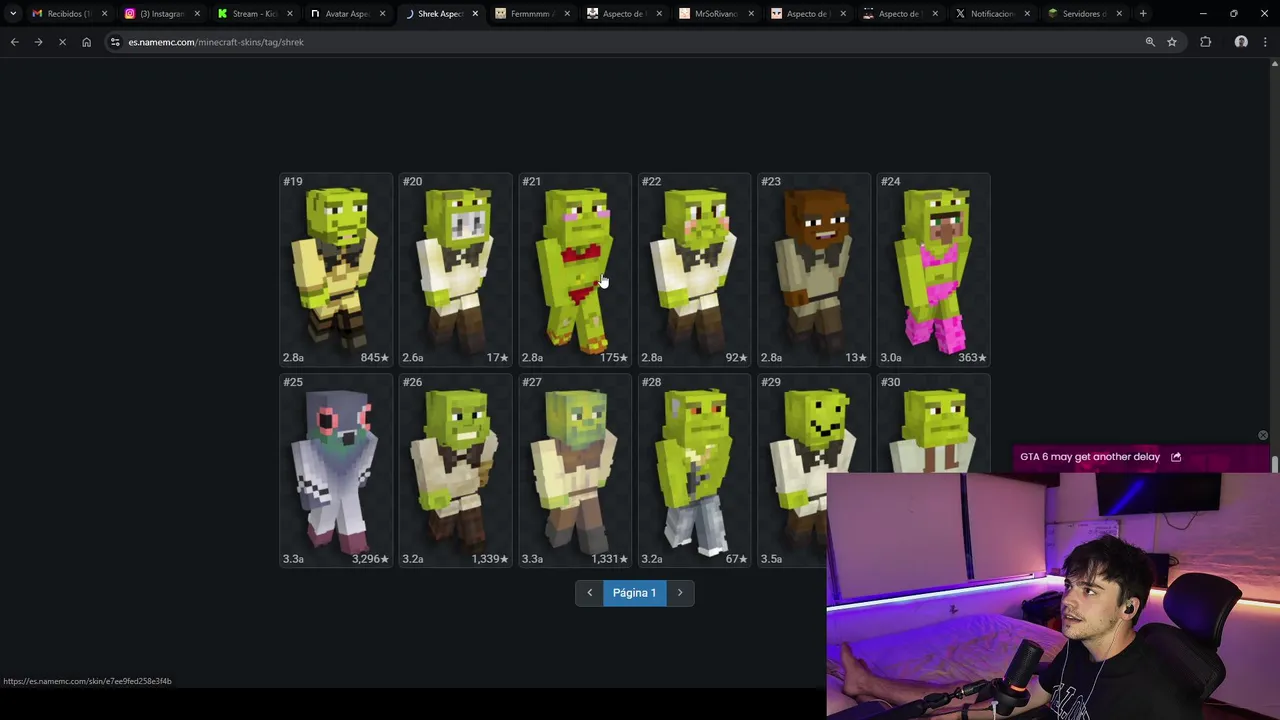1280x720 pixels.
Task: Go to previous page arrow
Action: [x=589, y=593]
